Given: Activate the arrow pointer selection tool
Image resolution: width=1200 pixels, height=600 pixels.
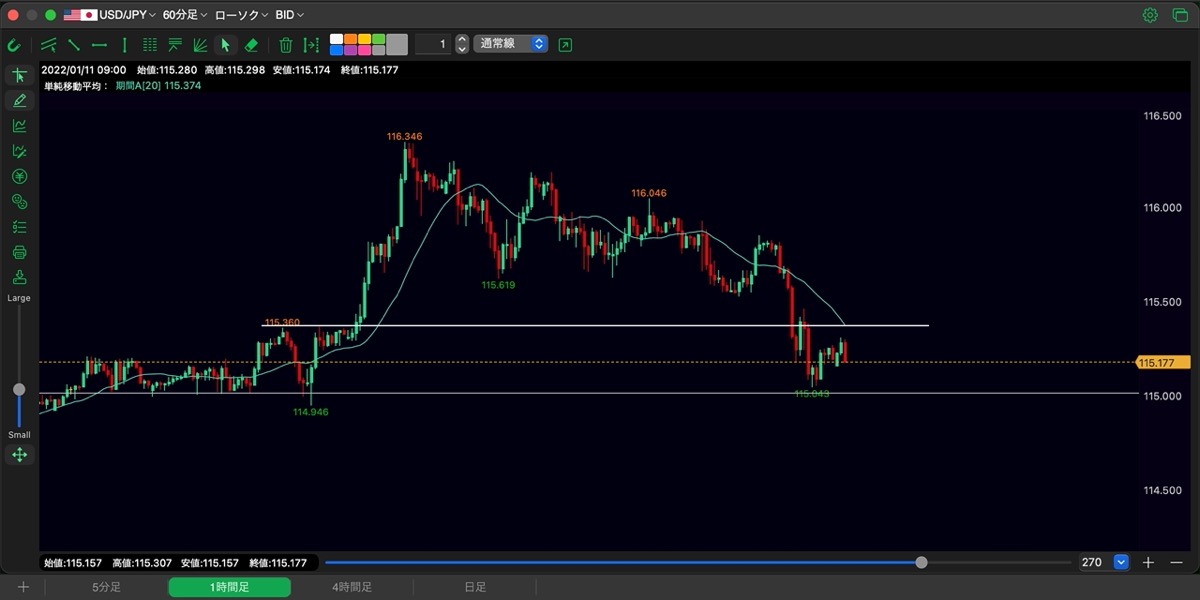Looking at the screenshot, I should 226,45.
